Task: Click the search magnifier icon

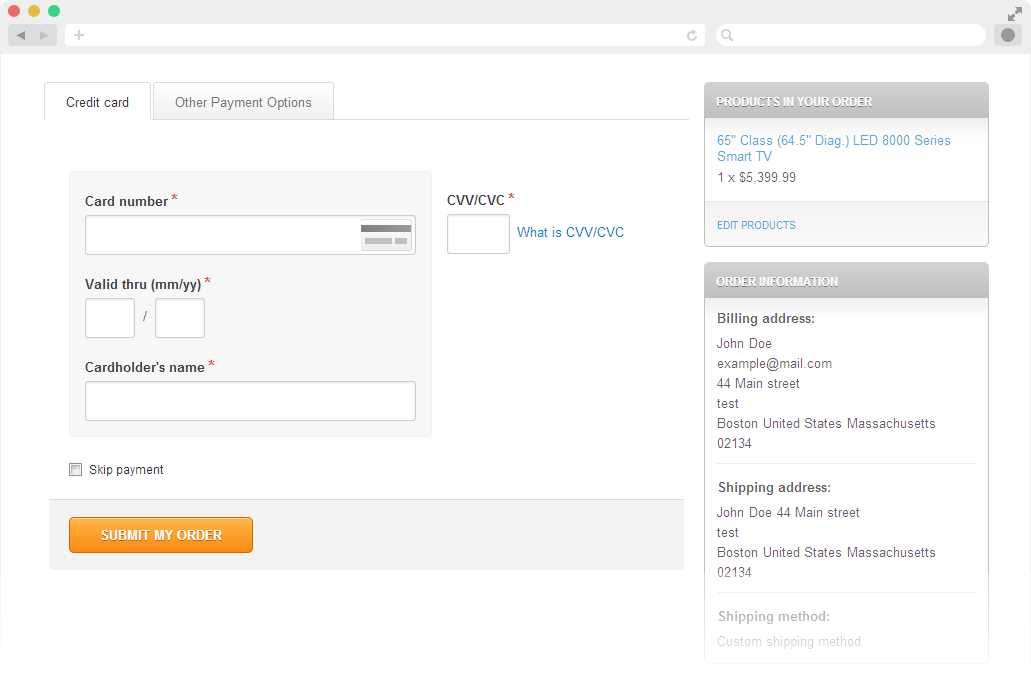Action: (727, 35)
